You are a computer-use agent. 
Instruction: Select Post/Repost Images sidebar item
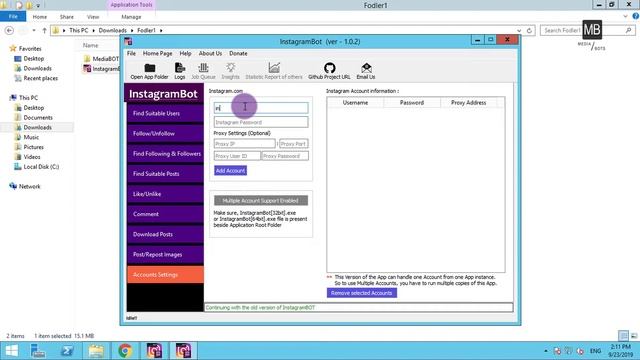(165, 254)
